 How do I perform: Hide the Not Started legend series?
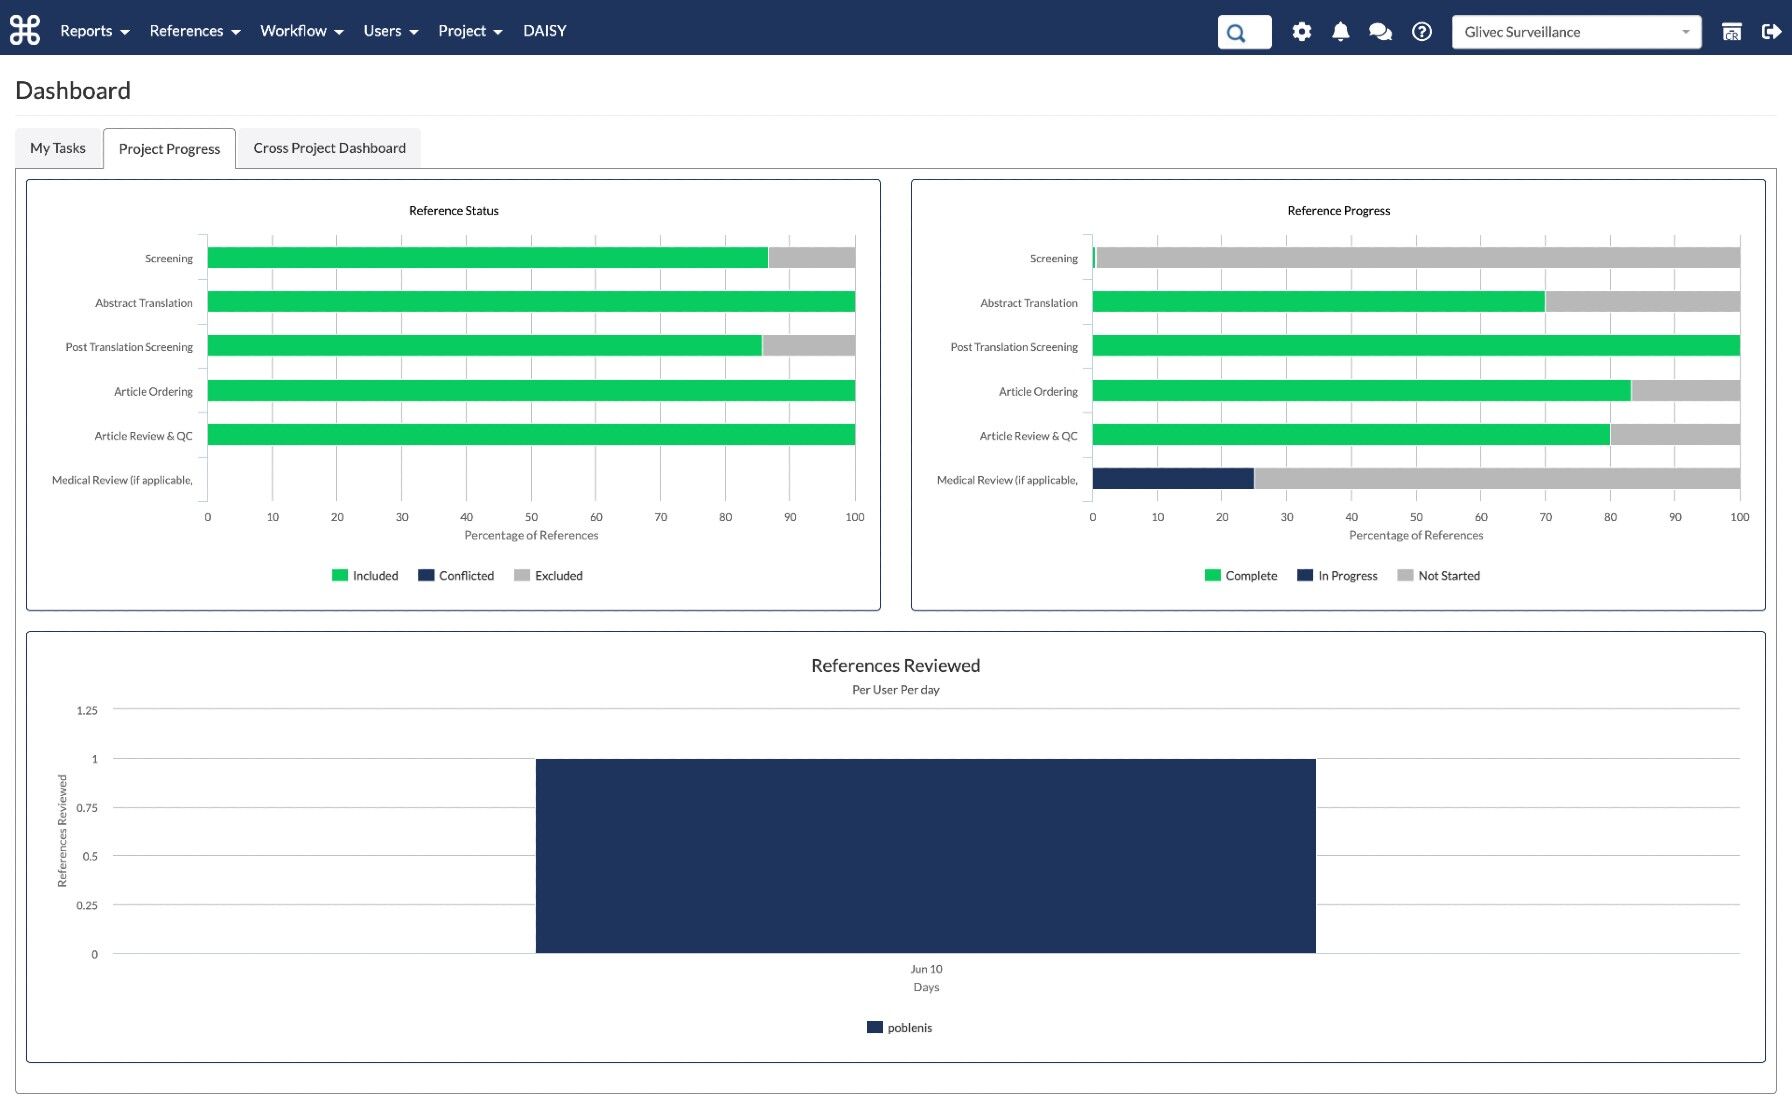pyautogui.click(x=1438, y=576)
